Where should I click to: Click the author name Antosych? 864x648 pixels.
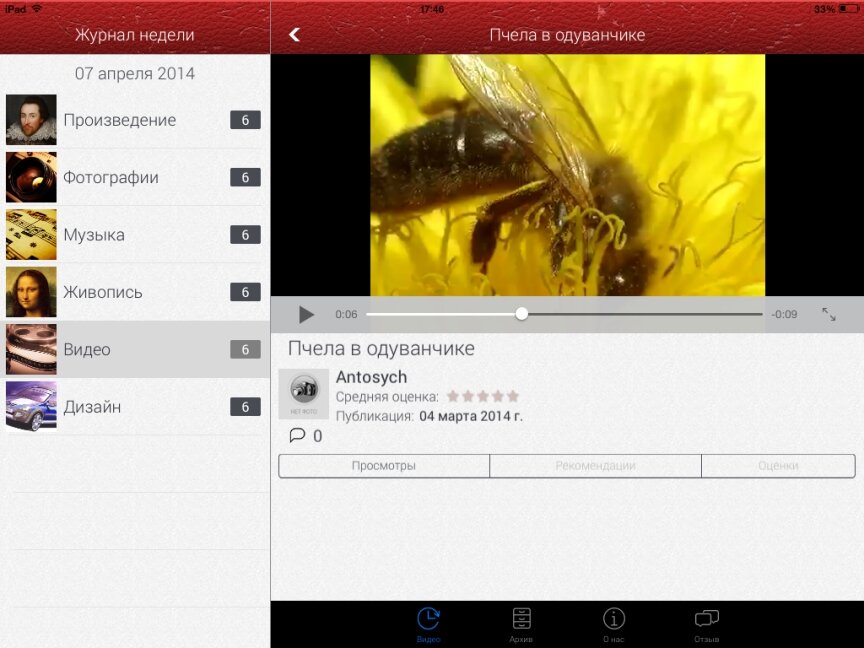[371, 377]
